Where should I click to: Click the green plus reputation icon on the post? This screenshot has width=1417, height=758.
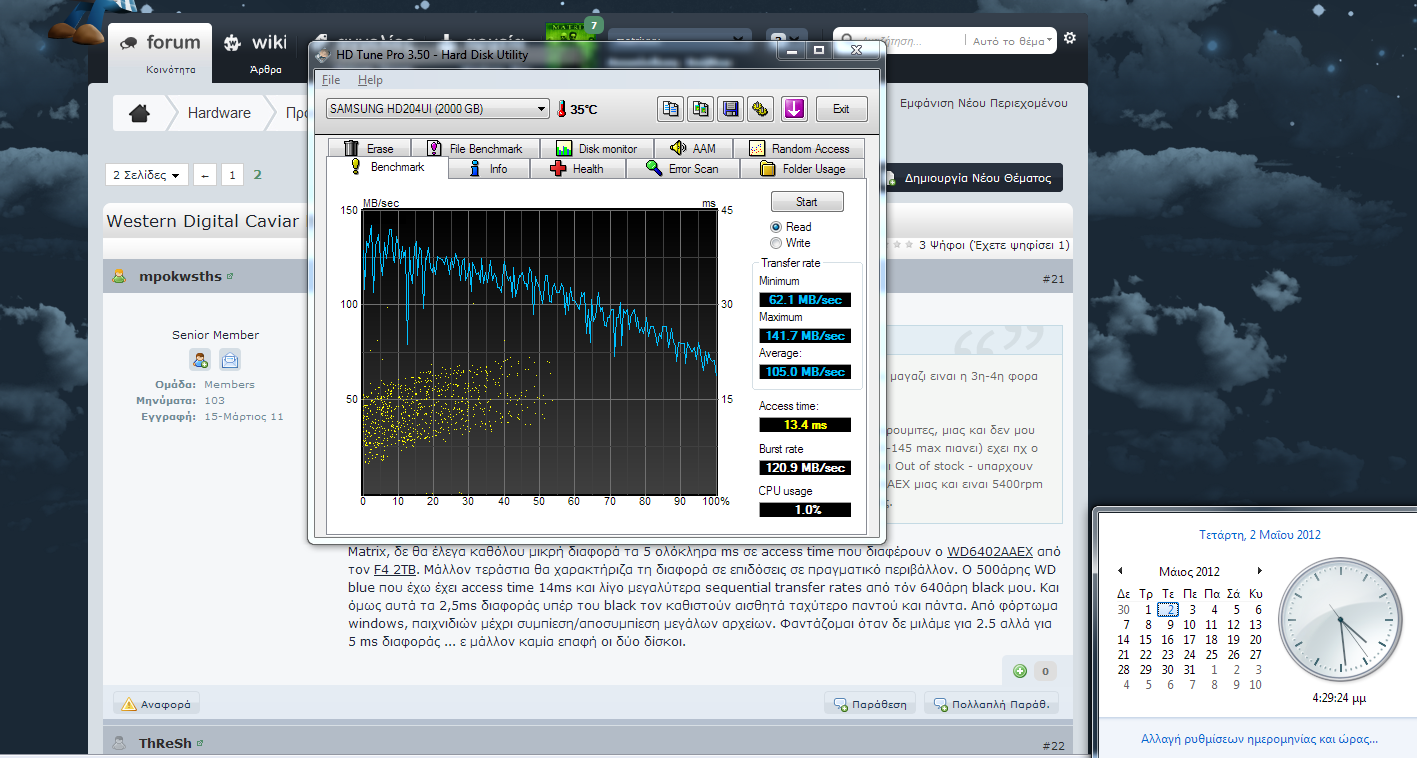pyautogui.click(x=1019, y=671)
